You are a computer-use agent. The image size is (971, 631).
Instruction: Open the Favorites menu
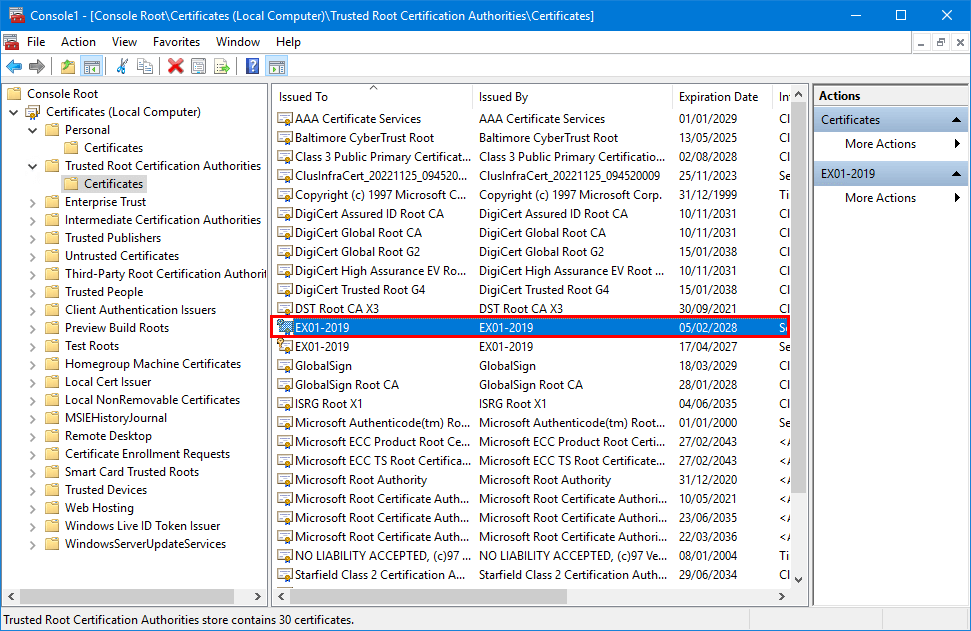[176, 41]
